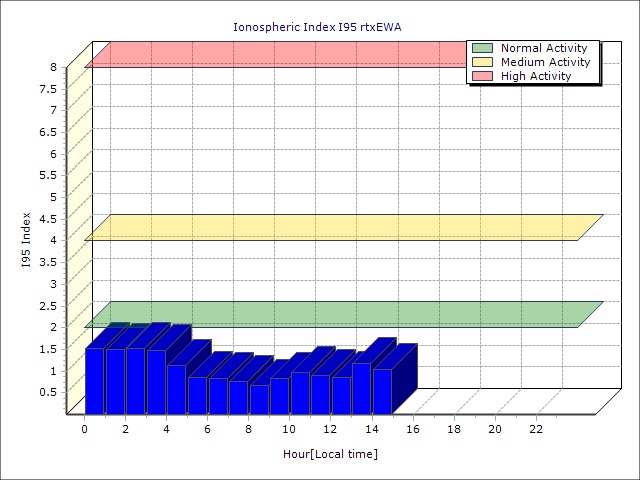The width and height of the screenshot is (640, 480).
Task: Click the last blue bar at hour 14
Action: click(x=382, y=391)
